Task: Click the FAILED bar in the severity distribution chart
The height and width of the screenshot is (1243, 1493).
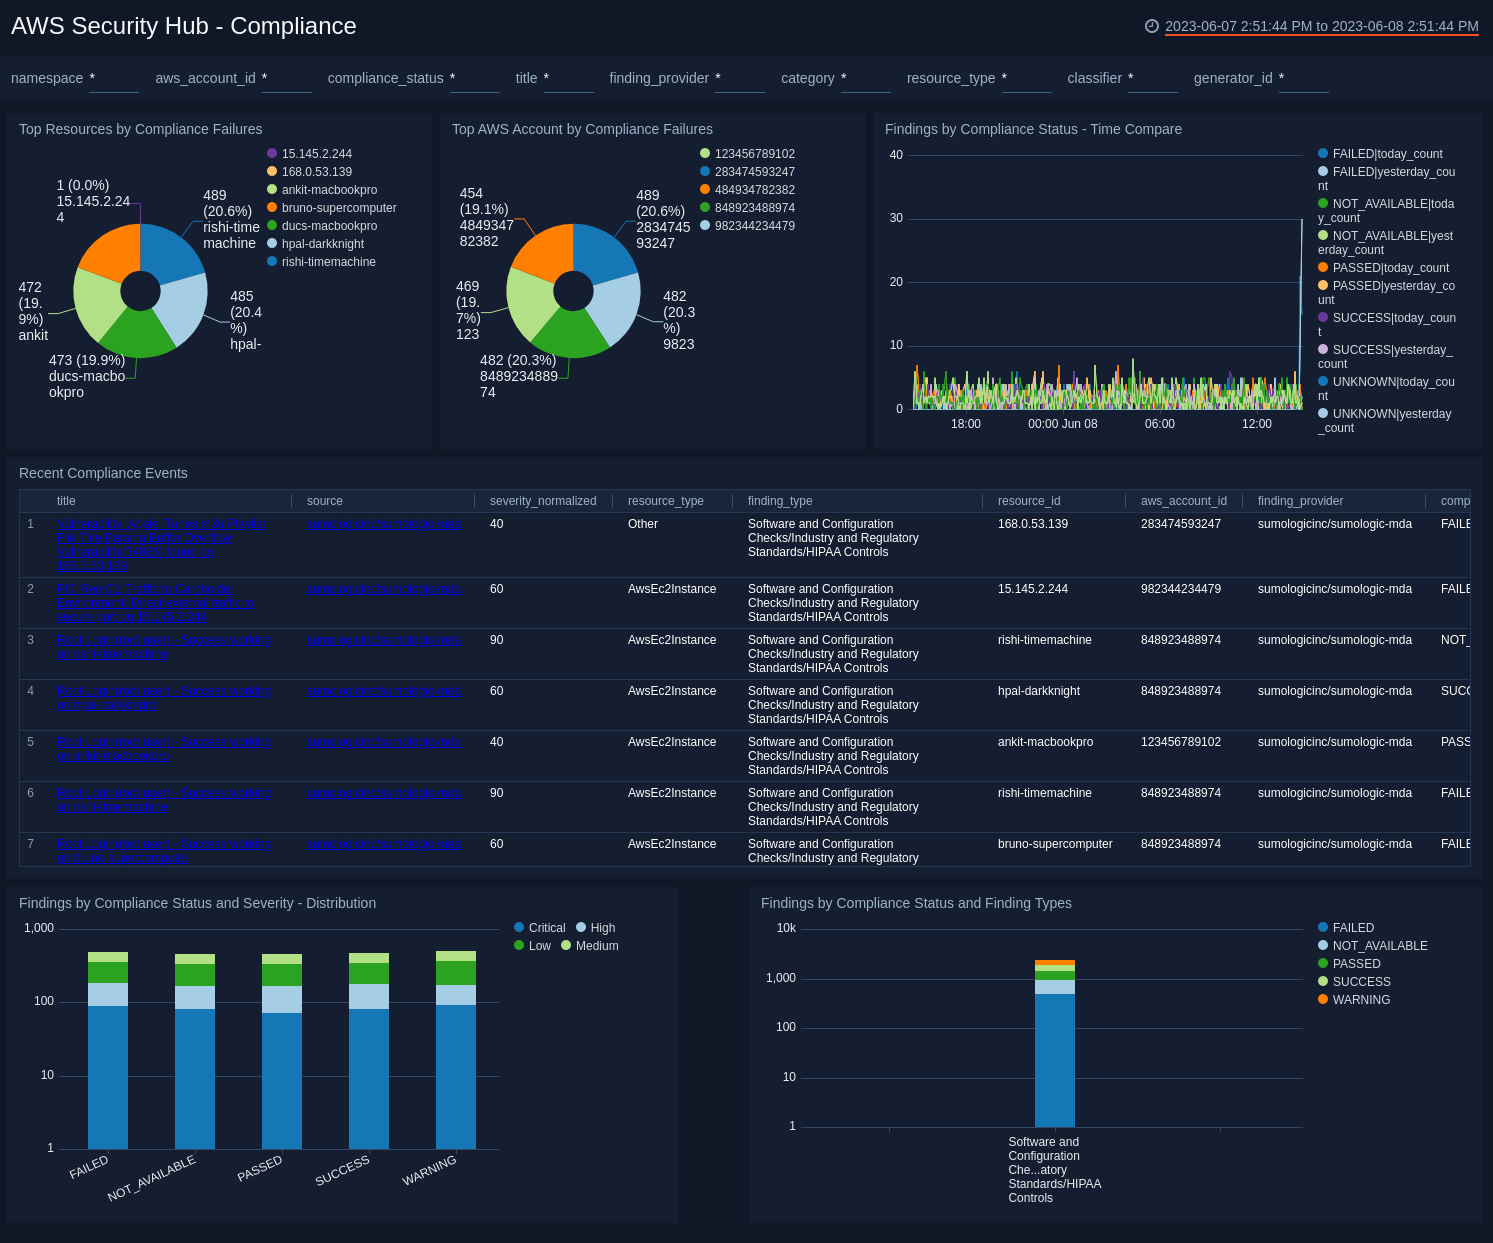Action: [x=108, y=1050]
